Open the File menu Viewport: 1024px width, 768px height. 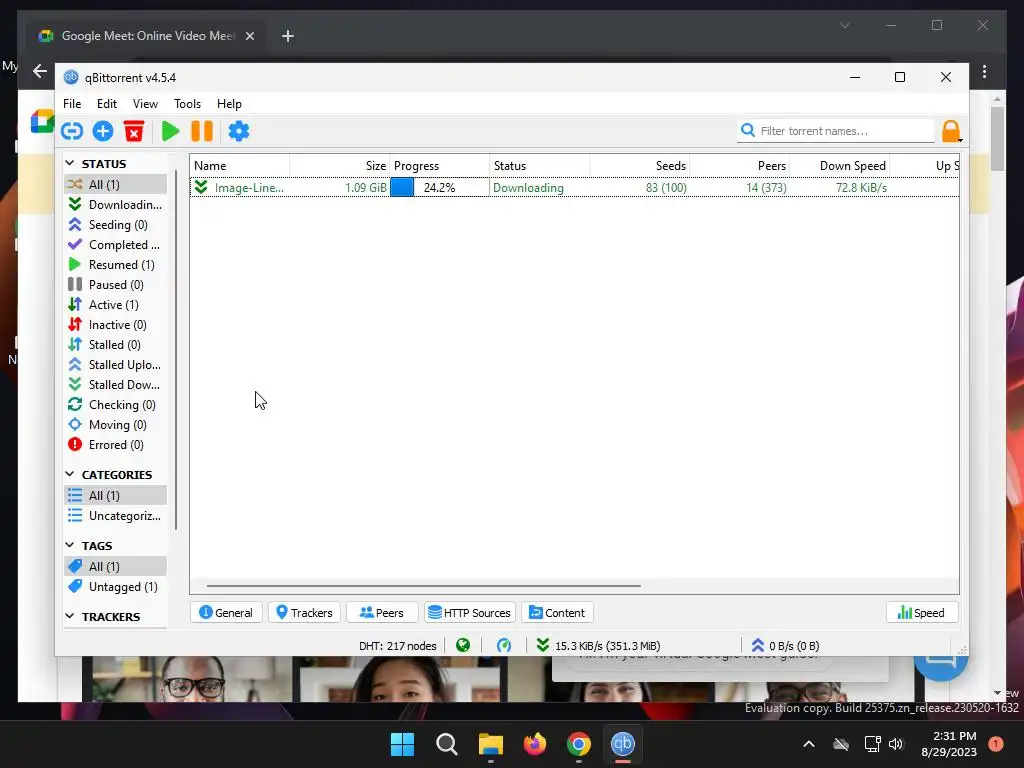[72, 104]
